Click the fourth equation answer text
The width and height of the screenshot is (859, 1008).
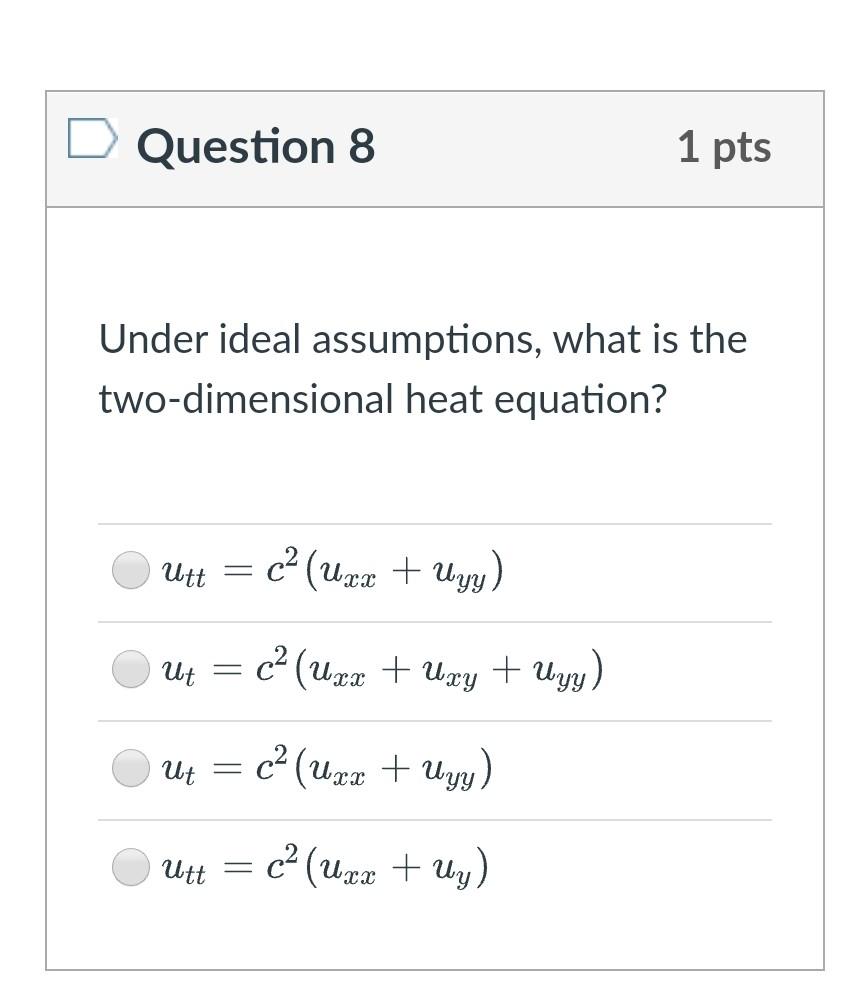pyautogui.click(x=325, y=866)
